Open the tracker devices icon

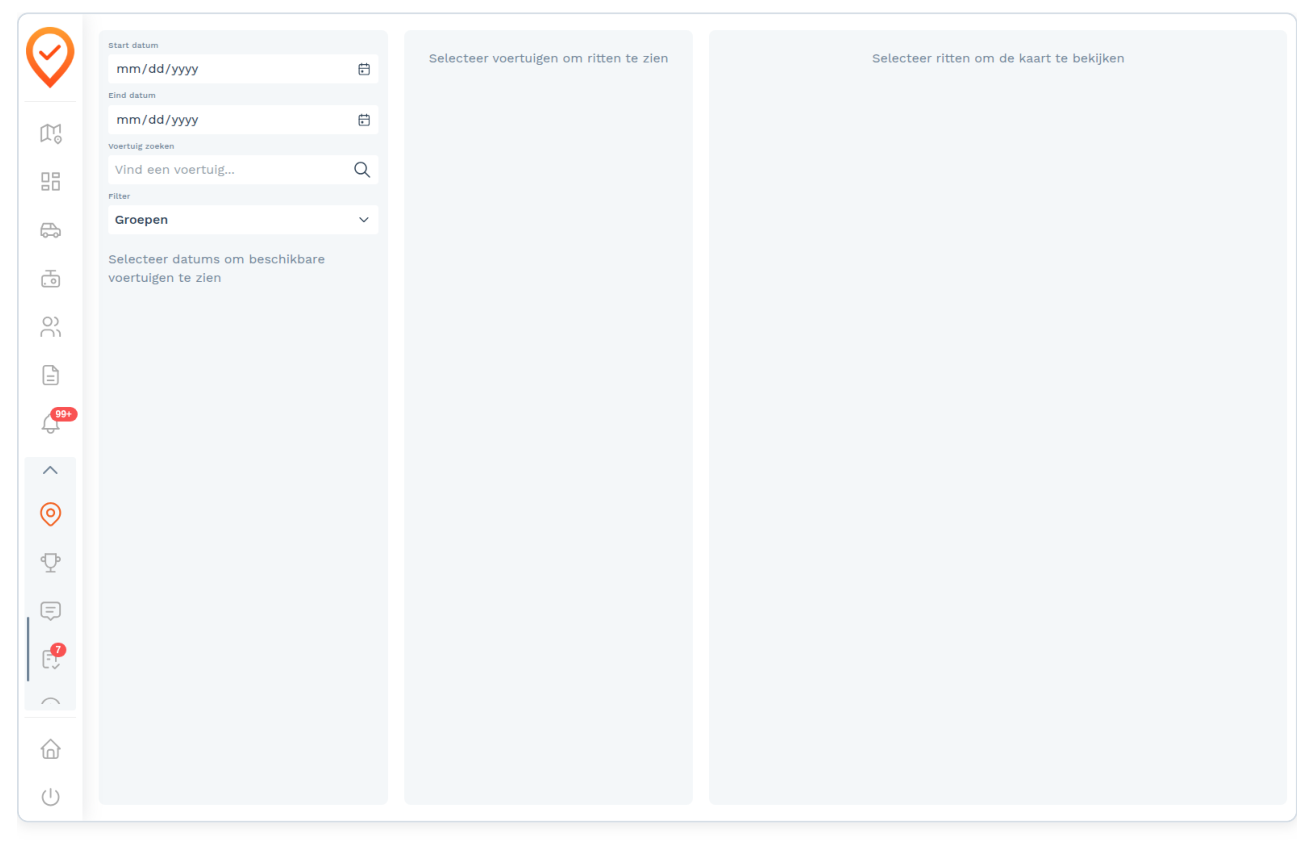(50, 278)
